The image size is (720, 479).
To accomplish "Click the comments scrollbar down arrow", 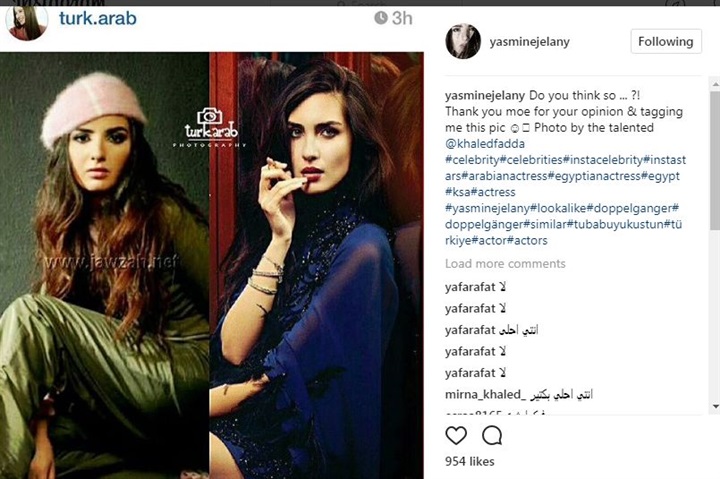I will pyautogui.click(x=715, y=406).
